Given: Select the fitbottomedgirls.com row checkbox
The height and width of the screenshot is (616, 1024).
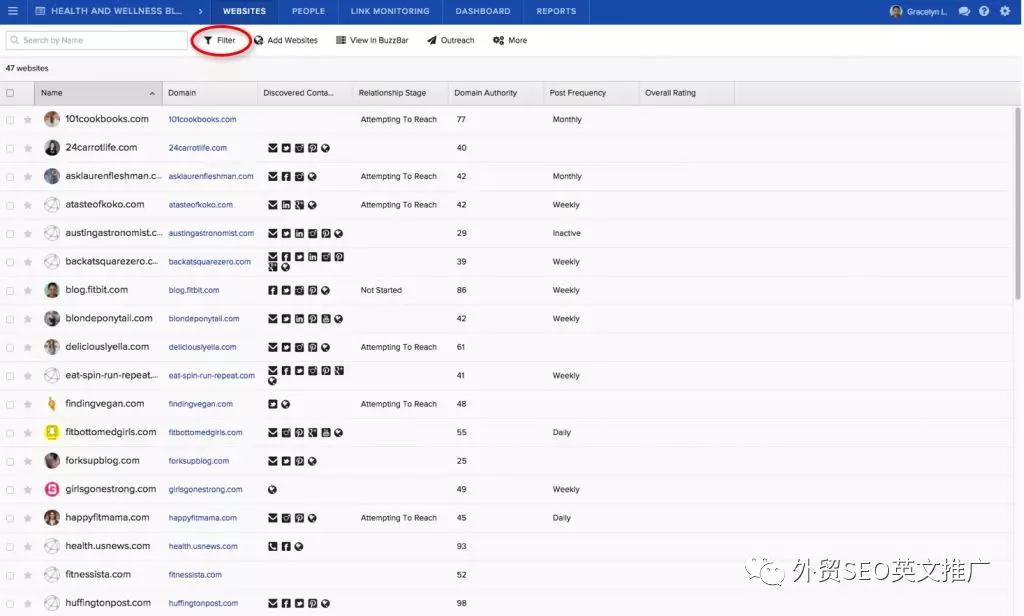Looking at the screenshot, I should 10,433.
